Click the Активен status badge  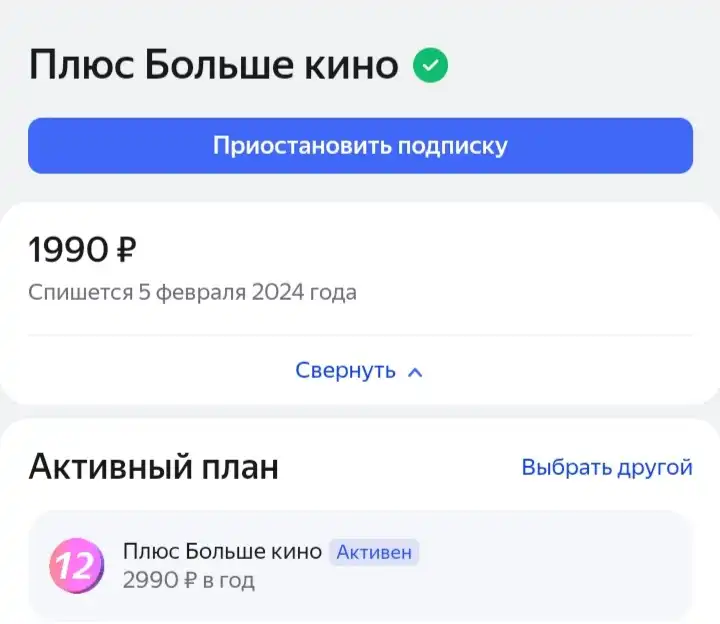374,552
